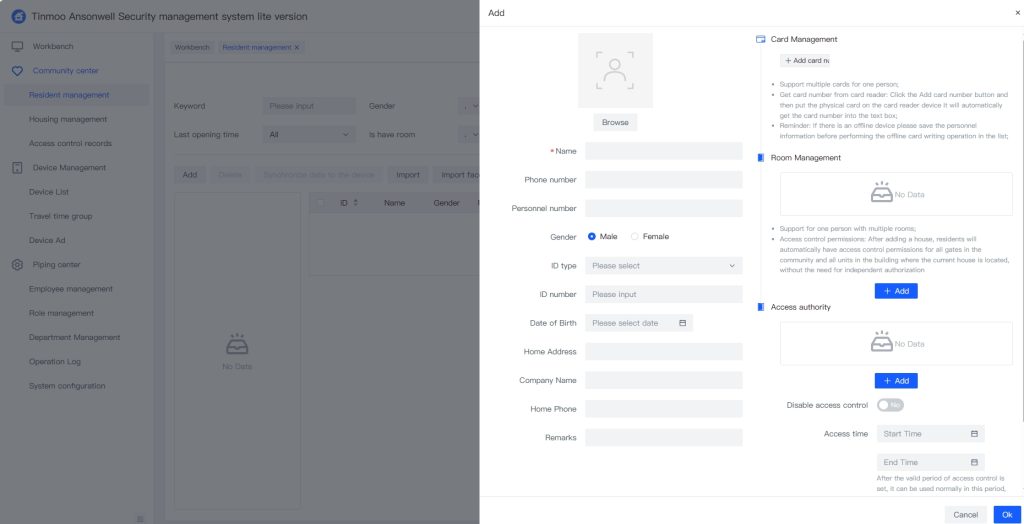1024x524 pixels.
Task: Open Housing management in sidebar
Action: 68,120
